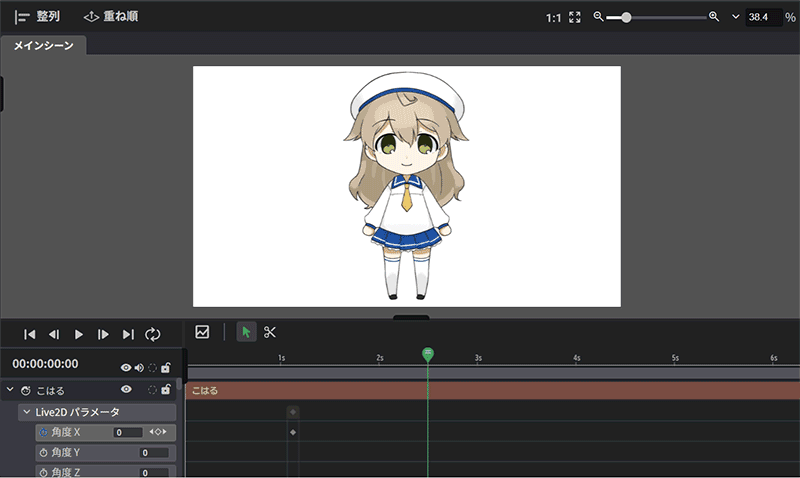This screenshot has height=478, width=800.
Task: Select the こはる clip bar in timeline
Action: [x=493, y=391]
